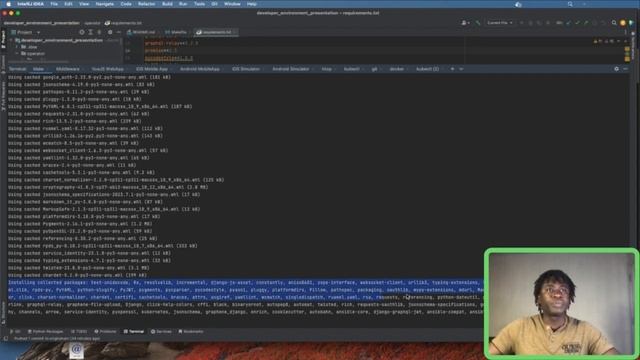
Task: Select the requirements.txt editor tab
Action: [x=215, y=32]
